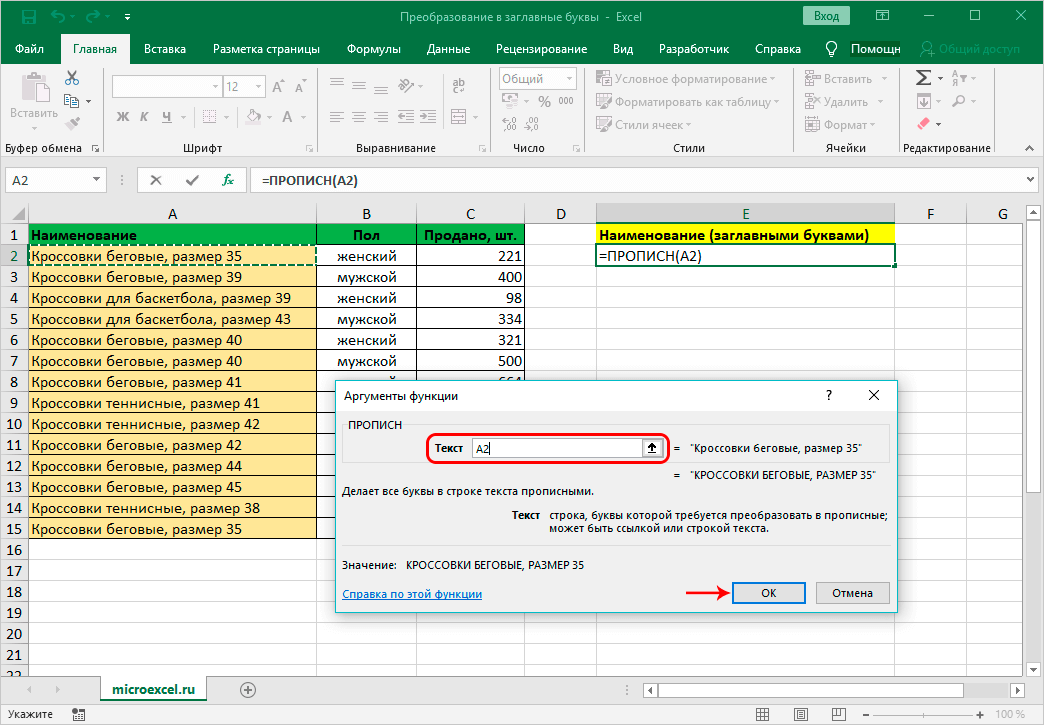
Task: Open Стили ячеек menu
Action: pyautogui.click(x=644, y=124)
